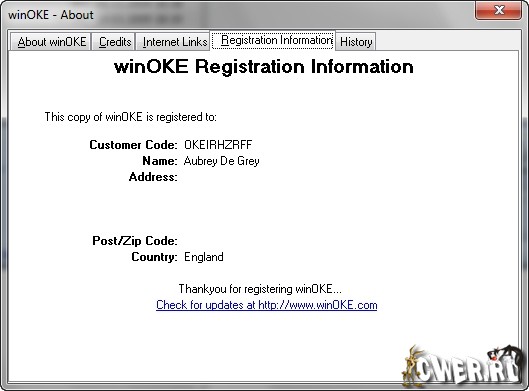The image size is (529, 391).
Task: Click the Thankyou for registering winOKE message
Action: pyautogui.click(x=260, y=289)
